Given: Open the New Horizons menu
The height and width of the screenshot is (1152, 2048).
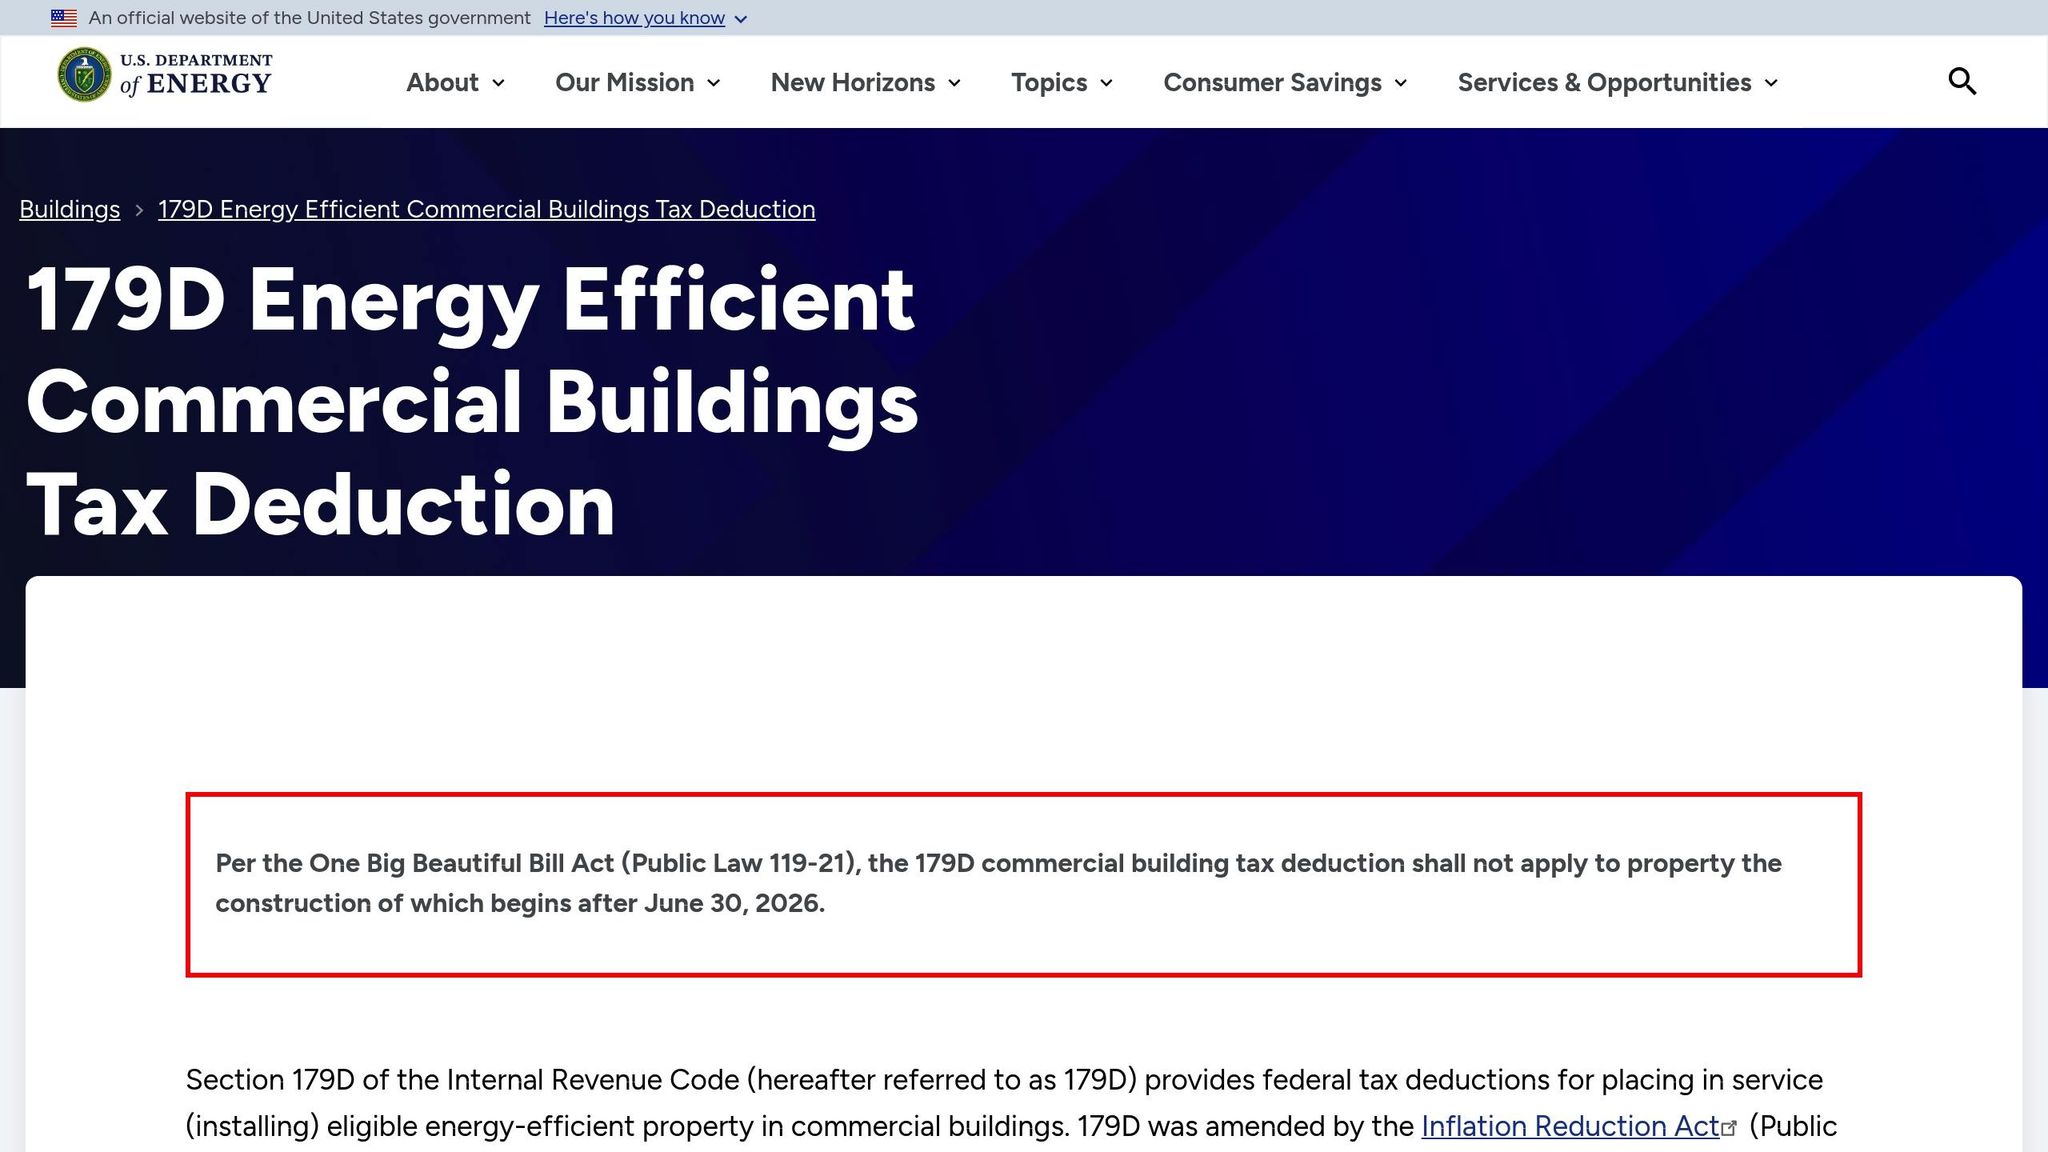Looking at the screenshot, I should [x=852, y=82].
